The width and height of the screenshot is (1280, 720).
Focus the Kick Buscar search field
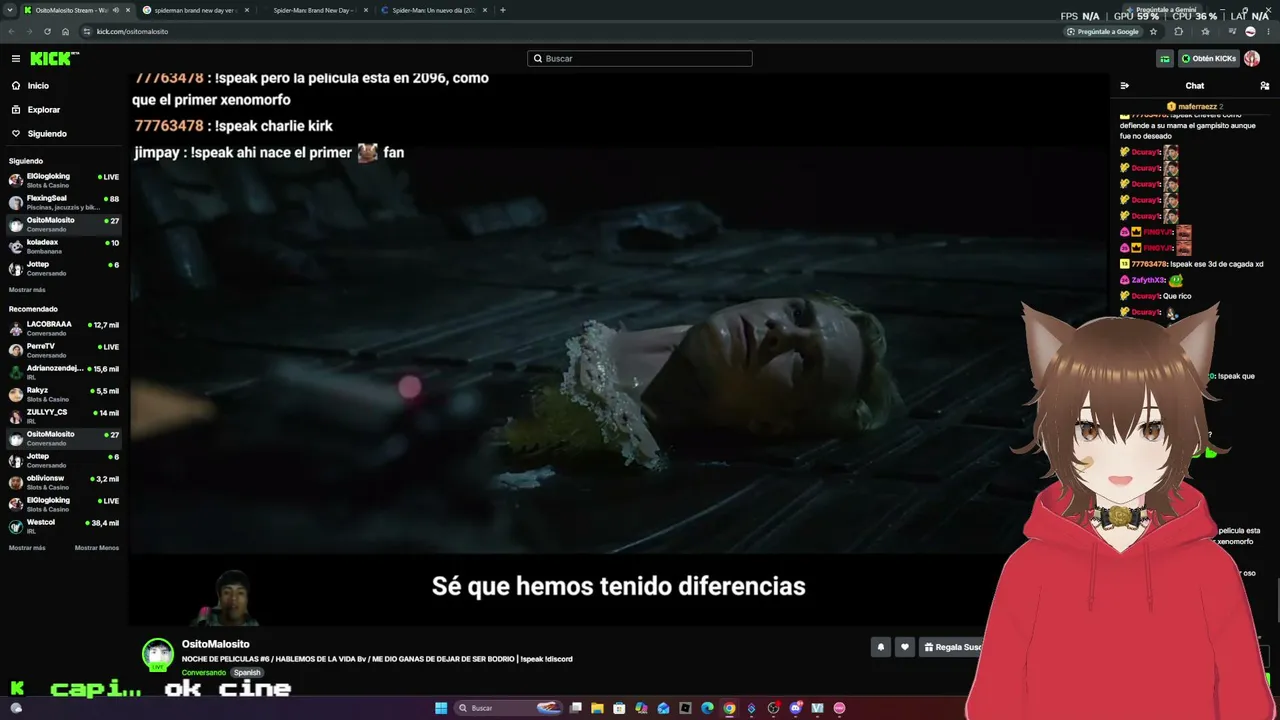tap(640, 59)
